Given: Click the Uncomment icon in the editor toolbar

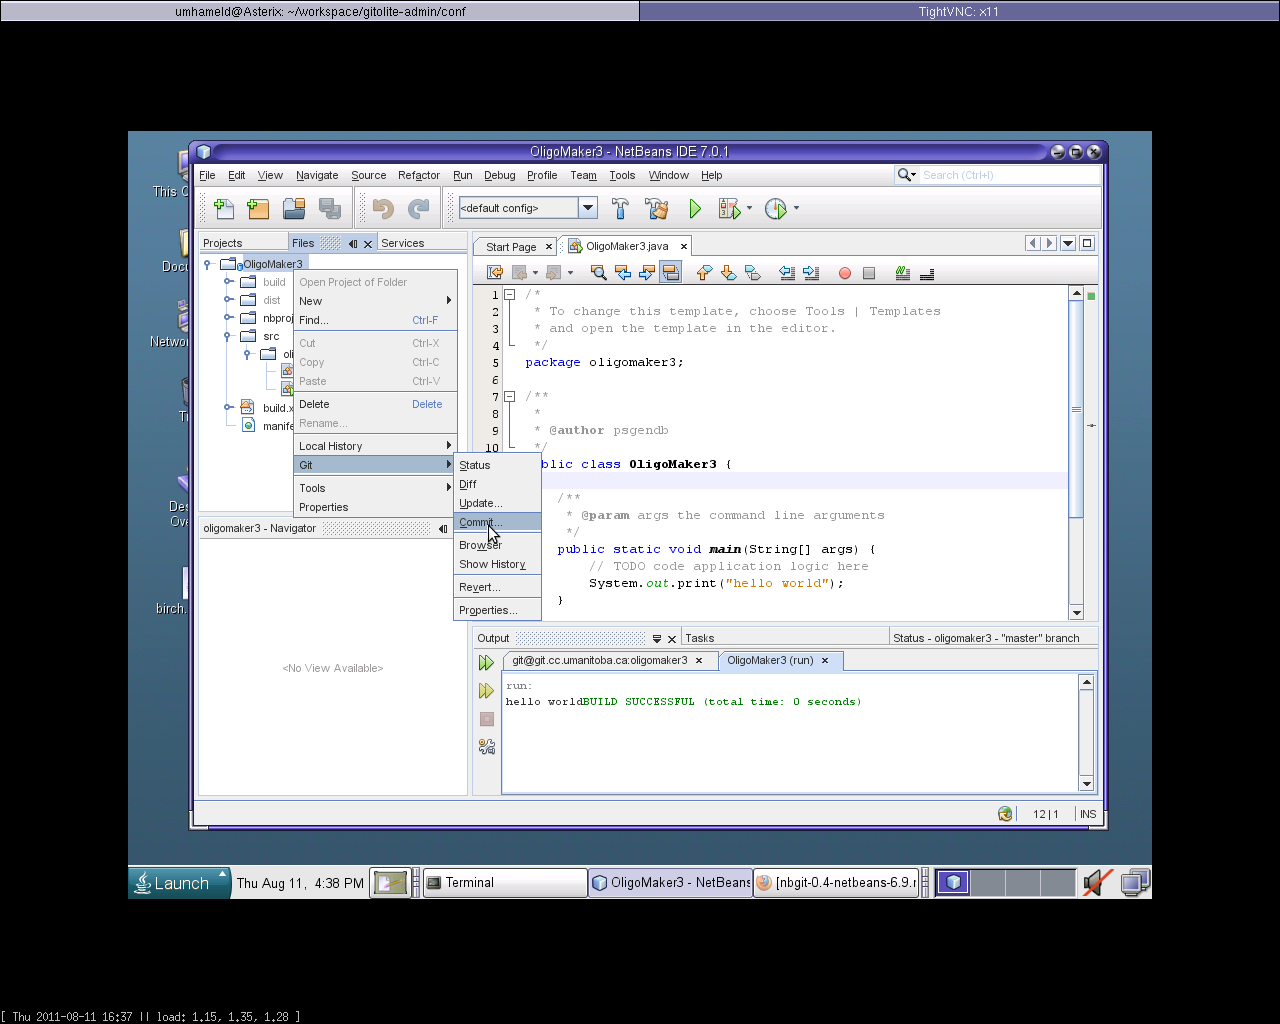Looking at the screenshot, I should point(927,272).
